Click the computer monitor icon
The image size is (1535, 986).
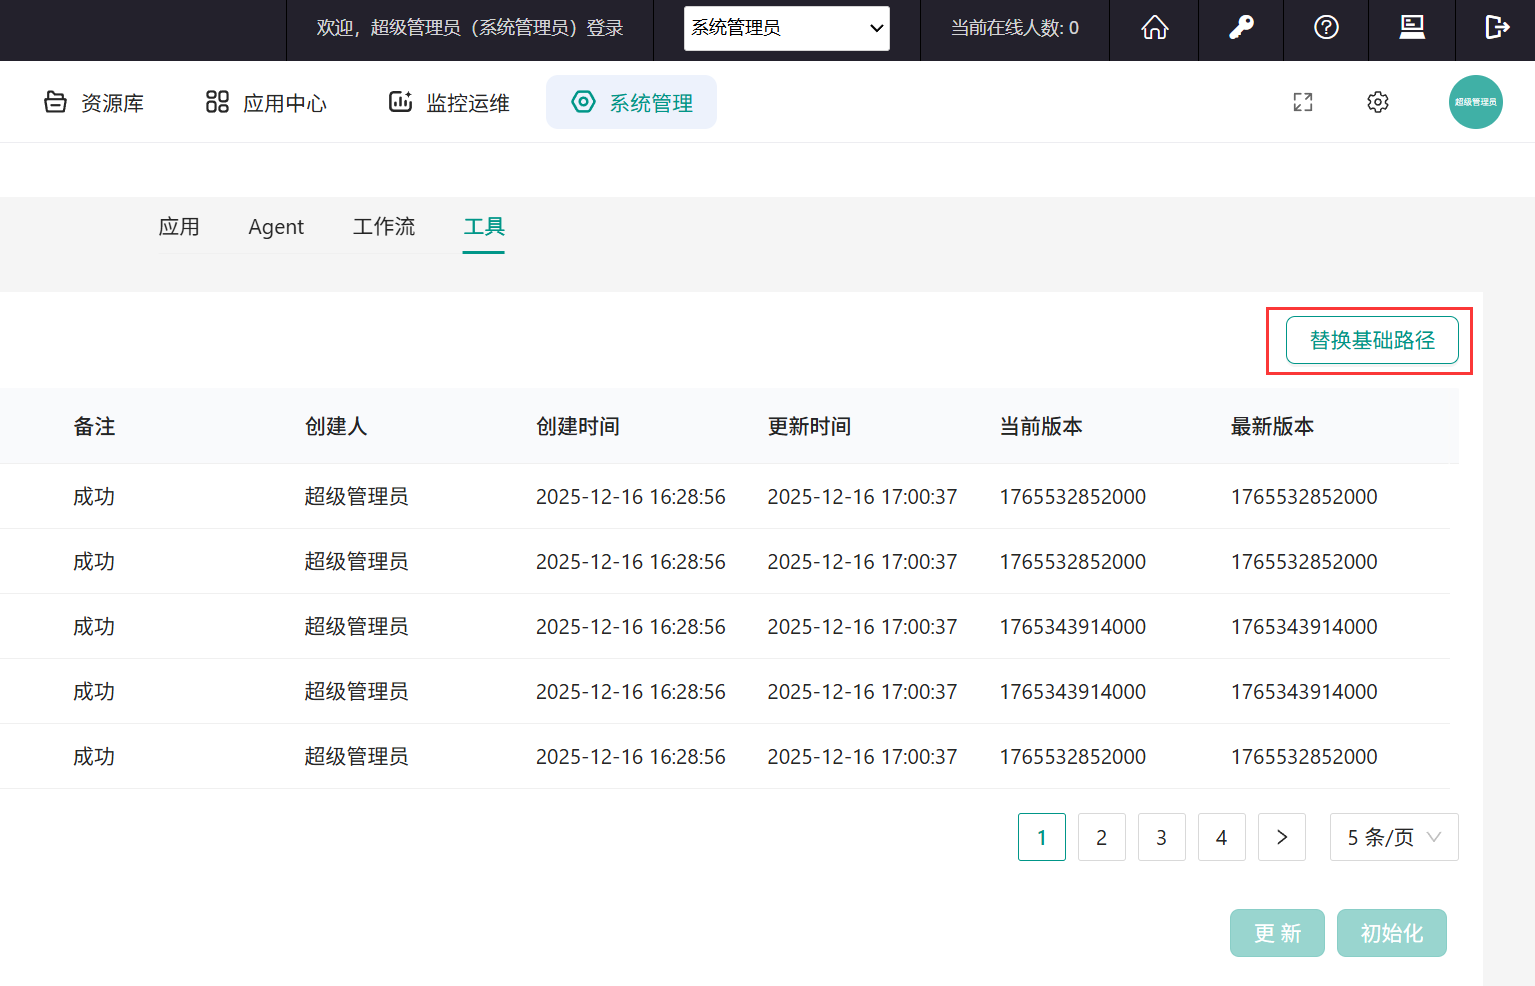[x=1411, y=28]
